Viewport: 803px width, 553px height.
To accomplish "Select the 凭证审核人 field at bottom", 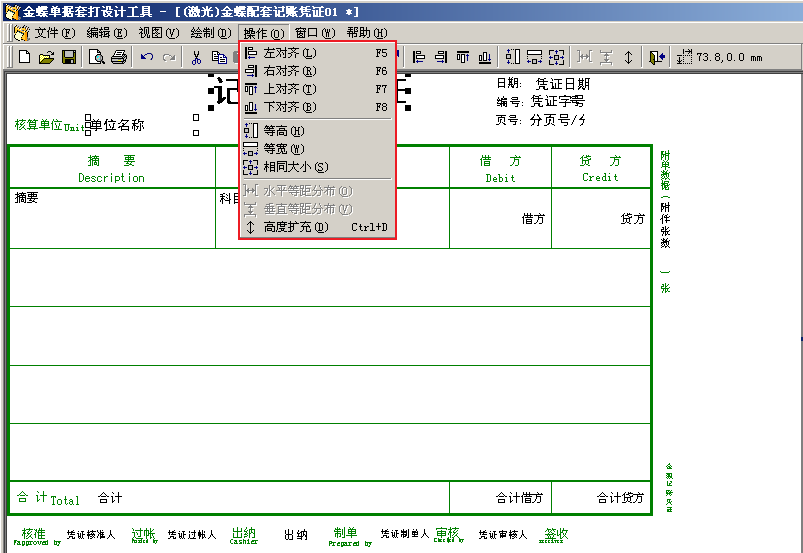I will (503, 535).
